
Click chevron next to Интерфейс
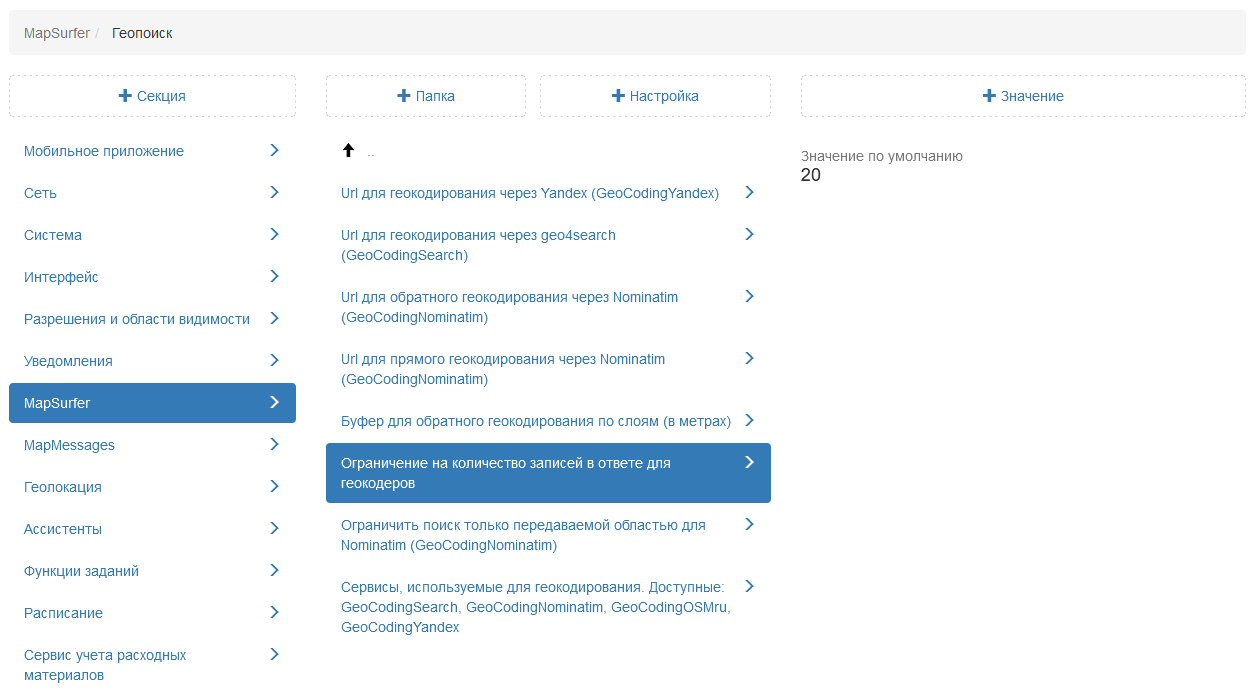coord(274,276)
